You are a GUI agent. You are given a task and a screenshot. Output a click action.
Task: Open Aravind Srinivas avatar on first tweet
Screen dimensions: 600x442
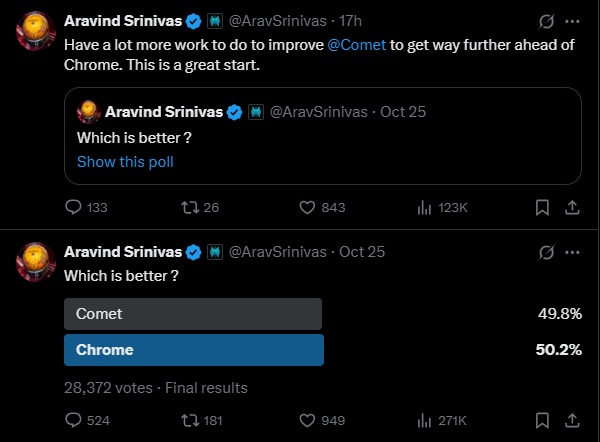tap(34, 33)
